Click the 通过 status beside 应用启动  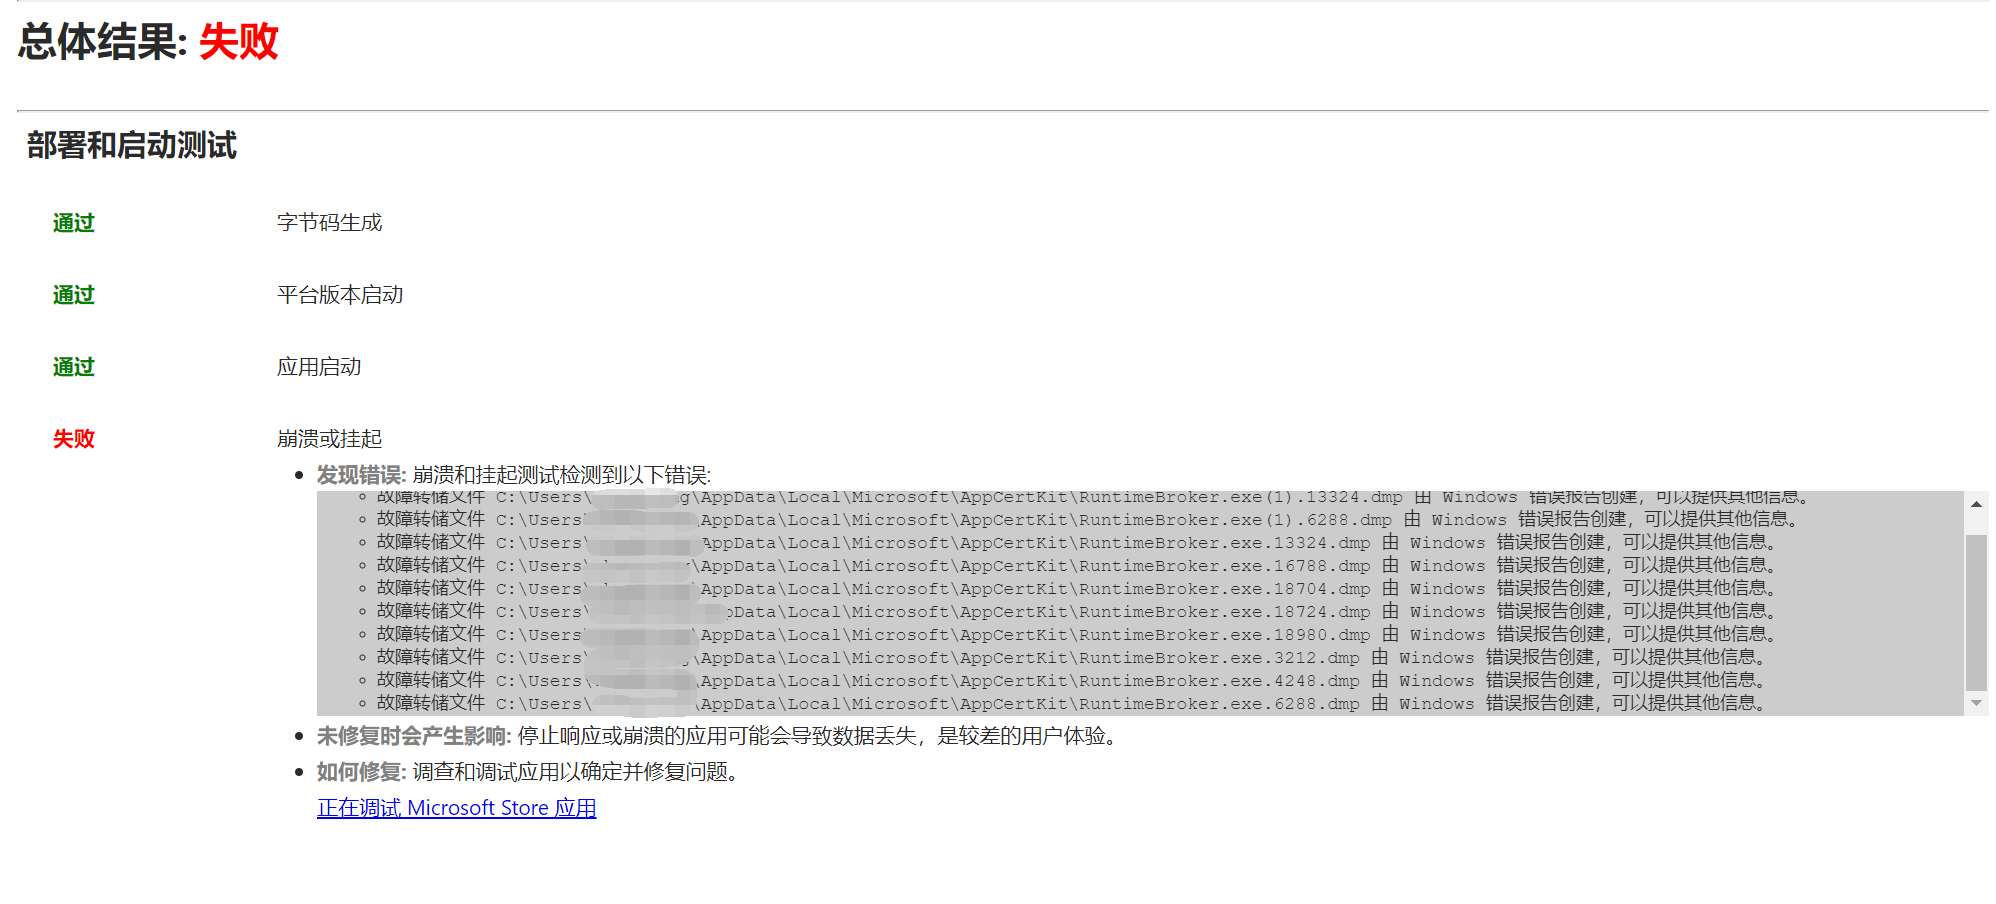point(73,367)
